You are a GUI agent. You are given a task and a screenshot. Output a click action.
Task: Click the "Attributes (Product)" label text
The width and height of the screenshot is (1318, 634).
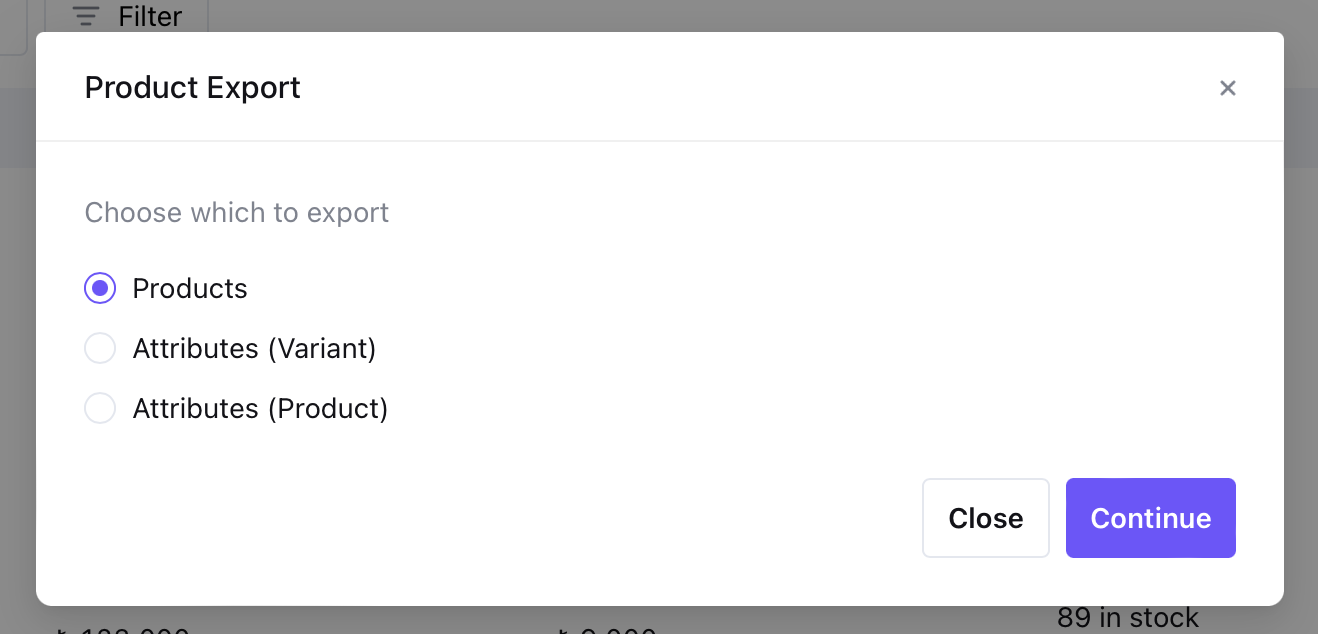(260, 409)
